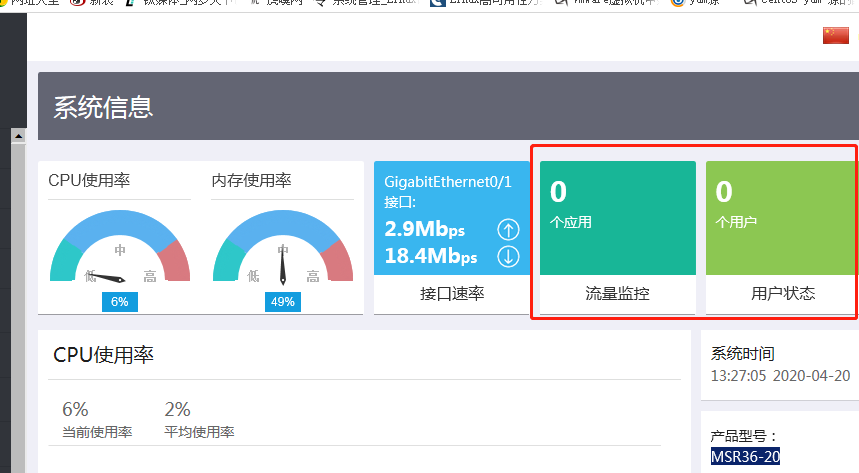Screen dimensions: 859x473
Task: Click the system time 13:27:05 2020-04-20
Action: [780, 376]
